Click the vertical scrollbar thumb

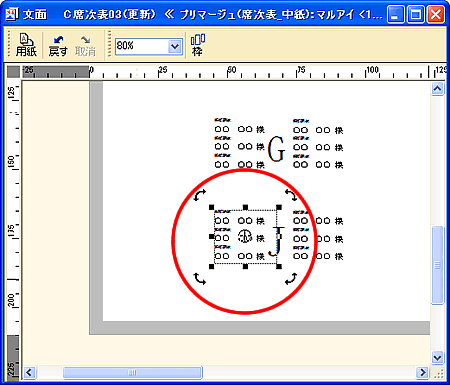tap(437, 265)
